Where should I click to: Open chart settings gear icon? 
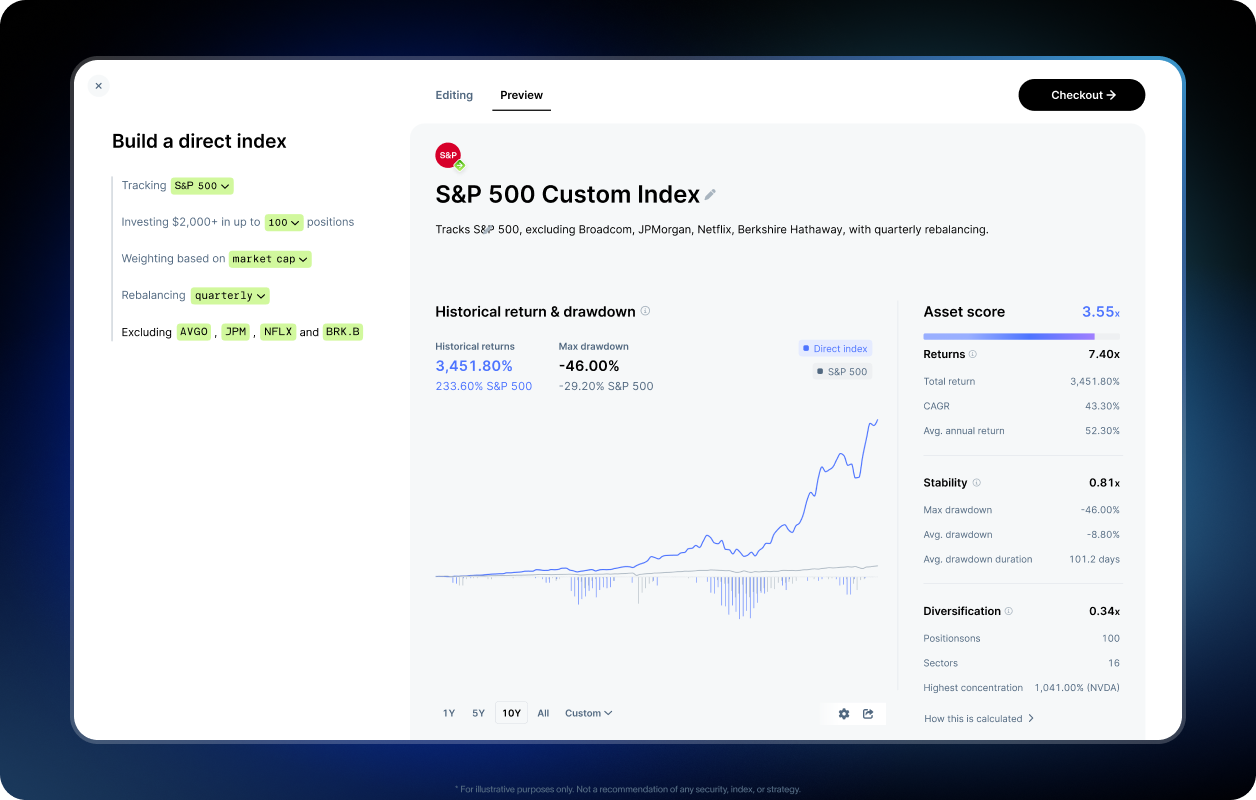tap(844, 714)
